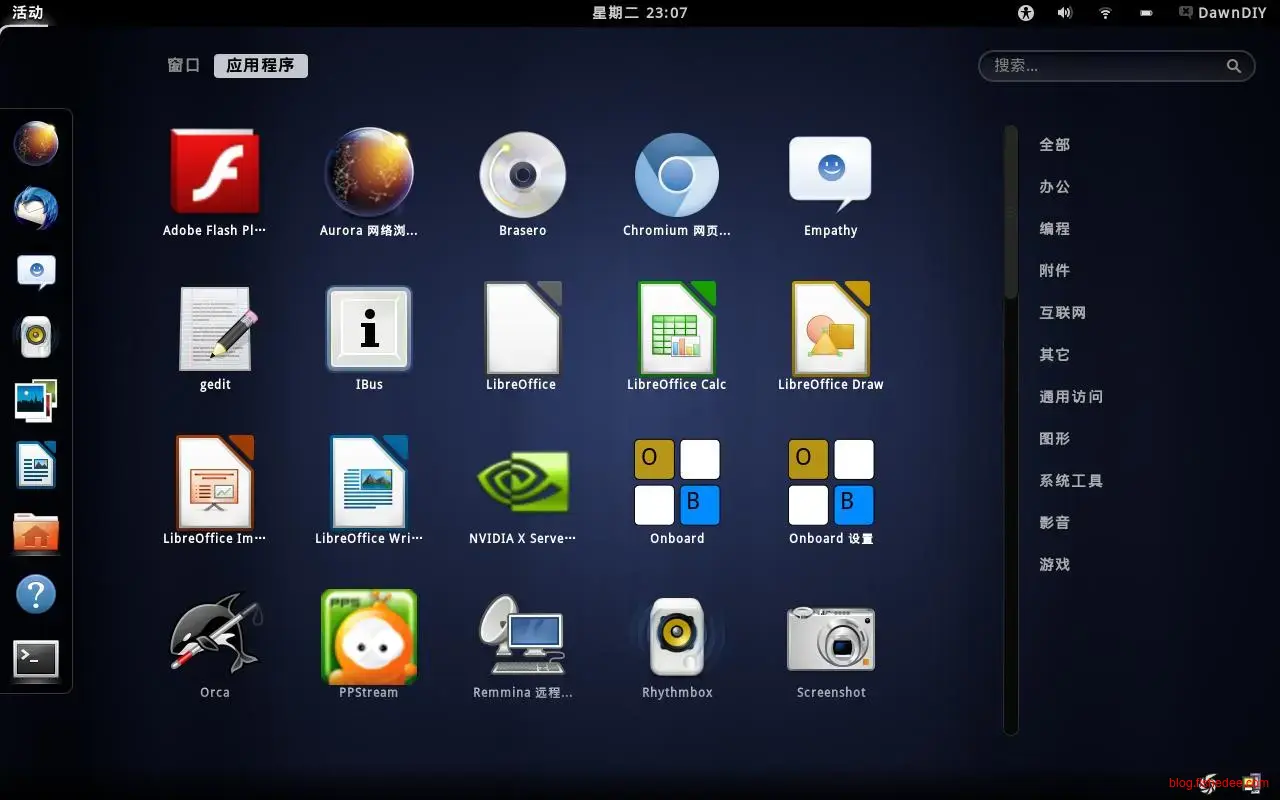Launch LibreOffice Calc spreadsheet
The image size is (1280, 800).
pos(676,328)
